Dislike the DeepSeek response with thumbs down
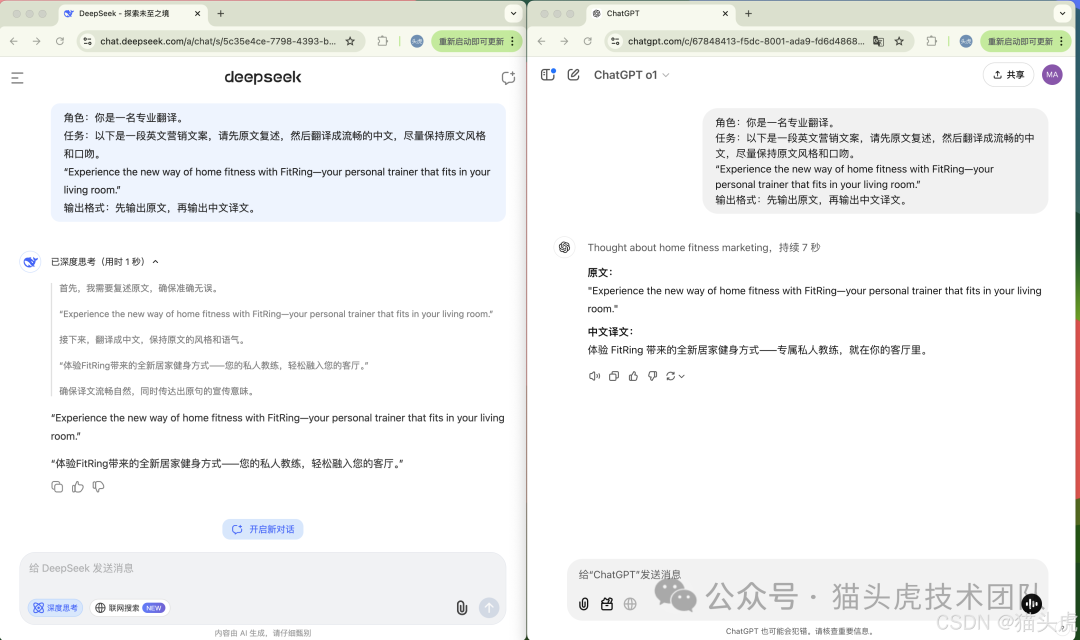 tap(98, 487)
